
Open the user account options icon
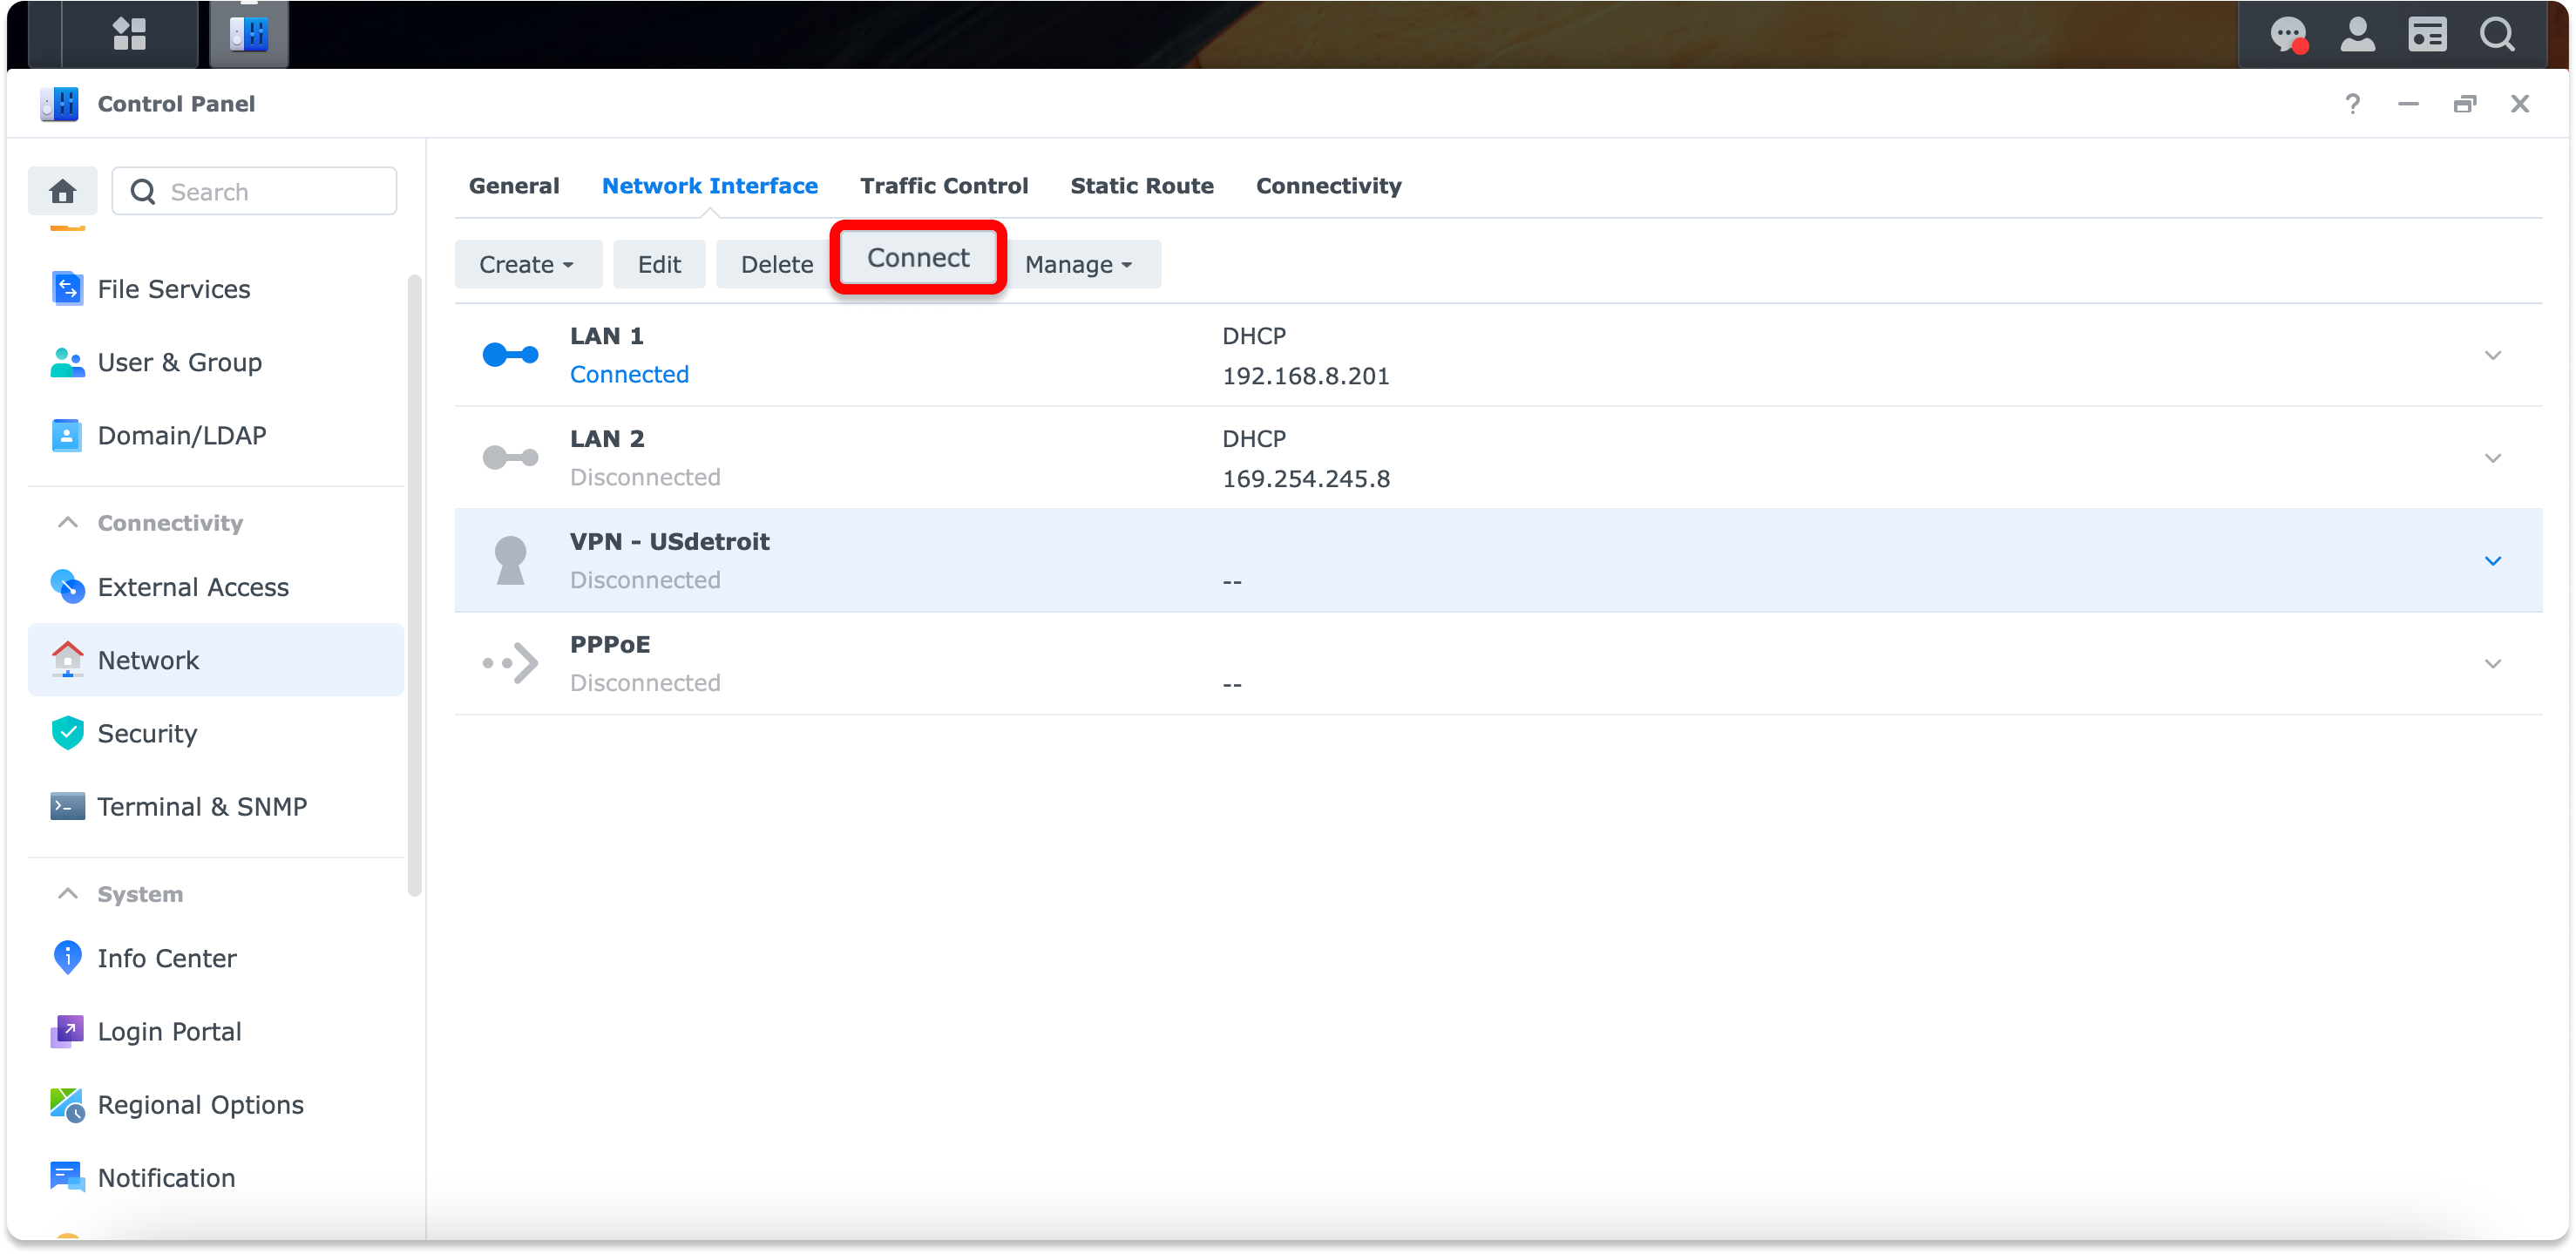tap(2357, 34)
